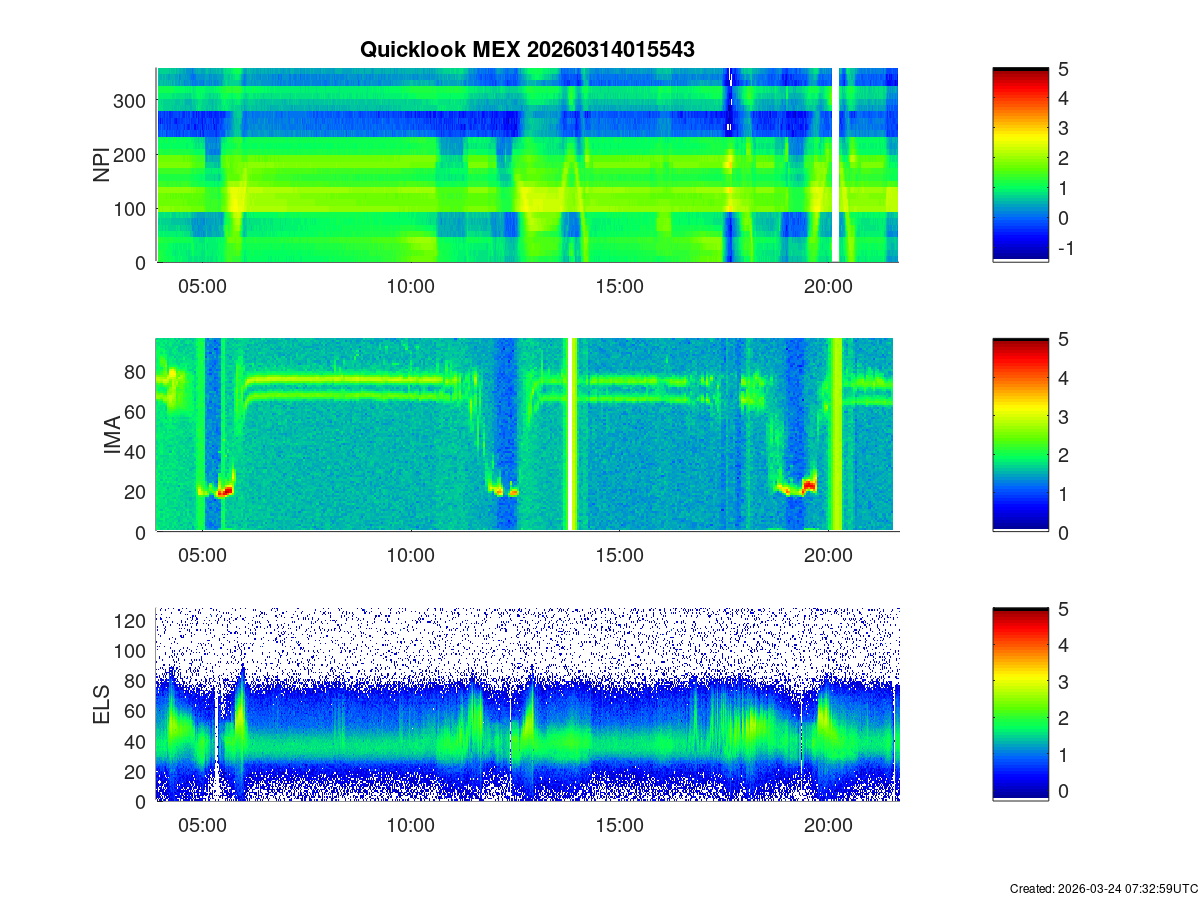Select the ELS y-axis label
This screenshot has width=1200, height=900.
coord(101,705)
